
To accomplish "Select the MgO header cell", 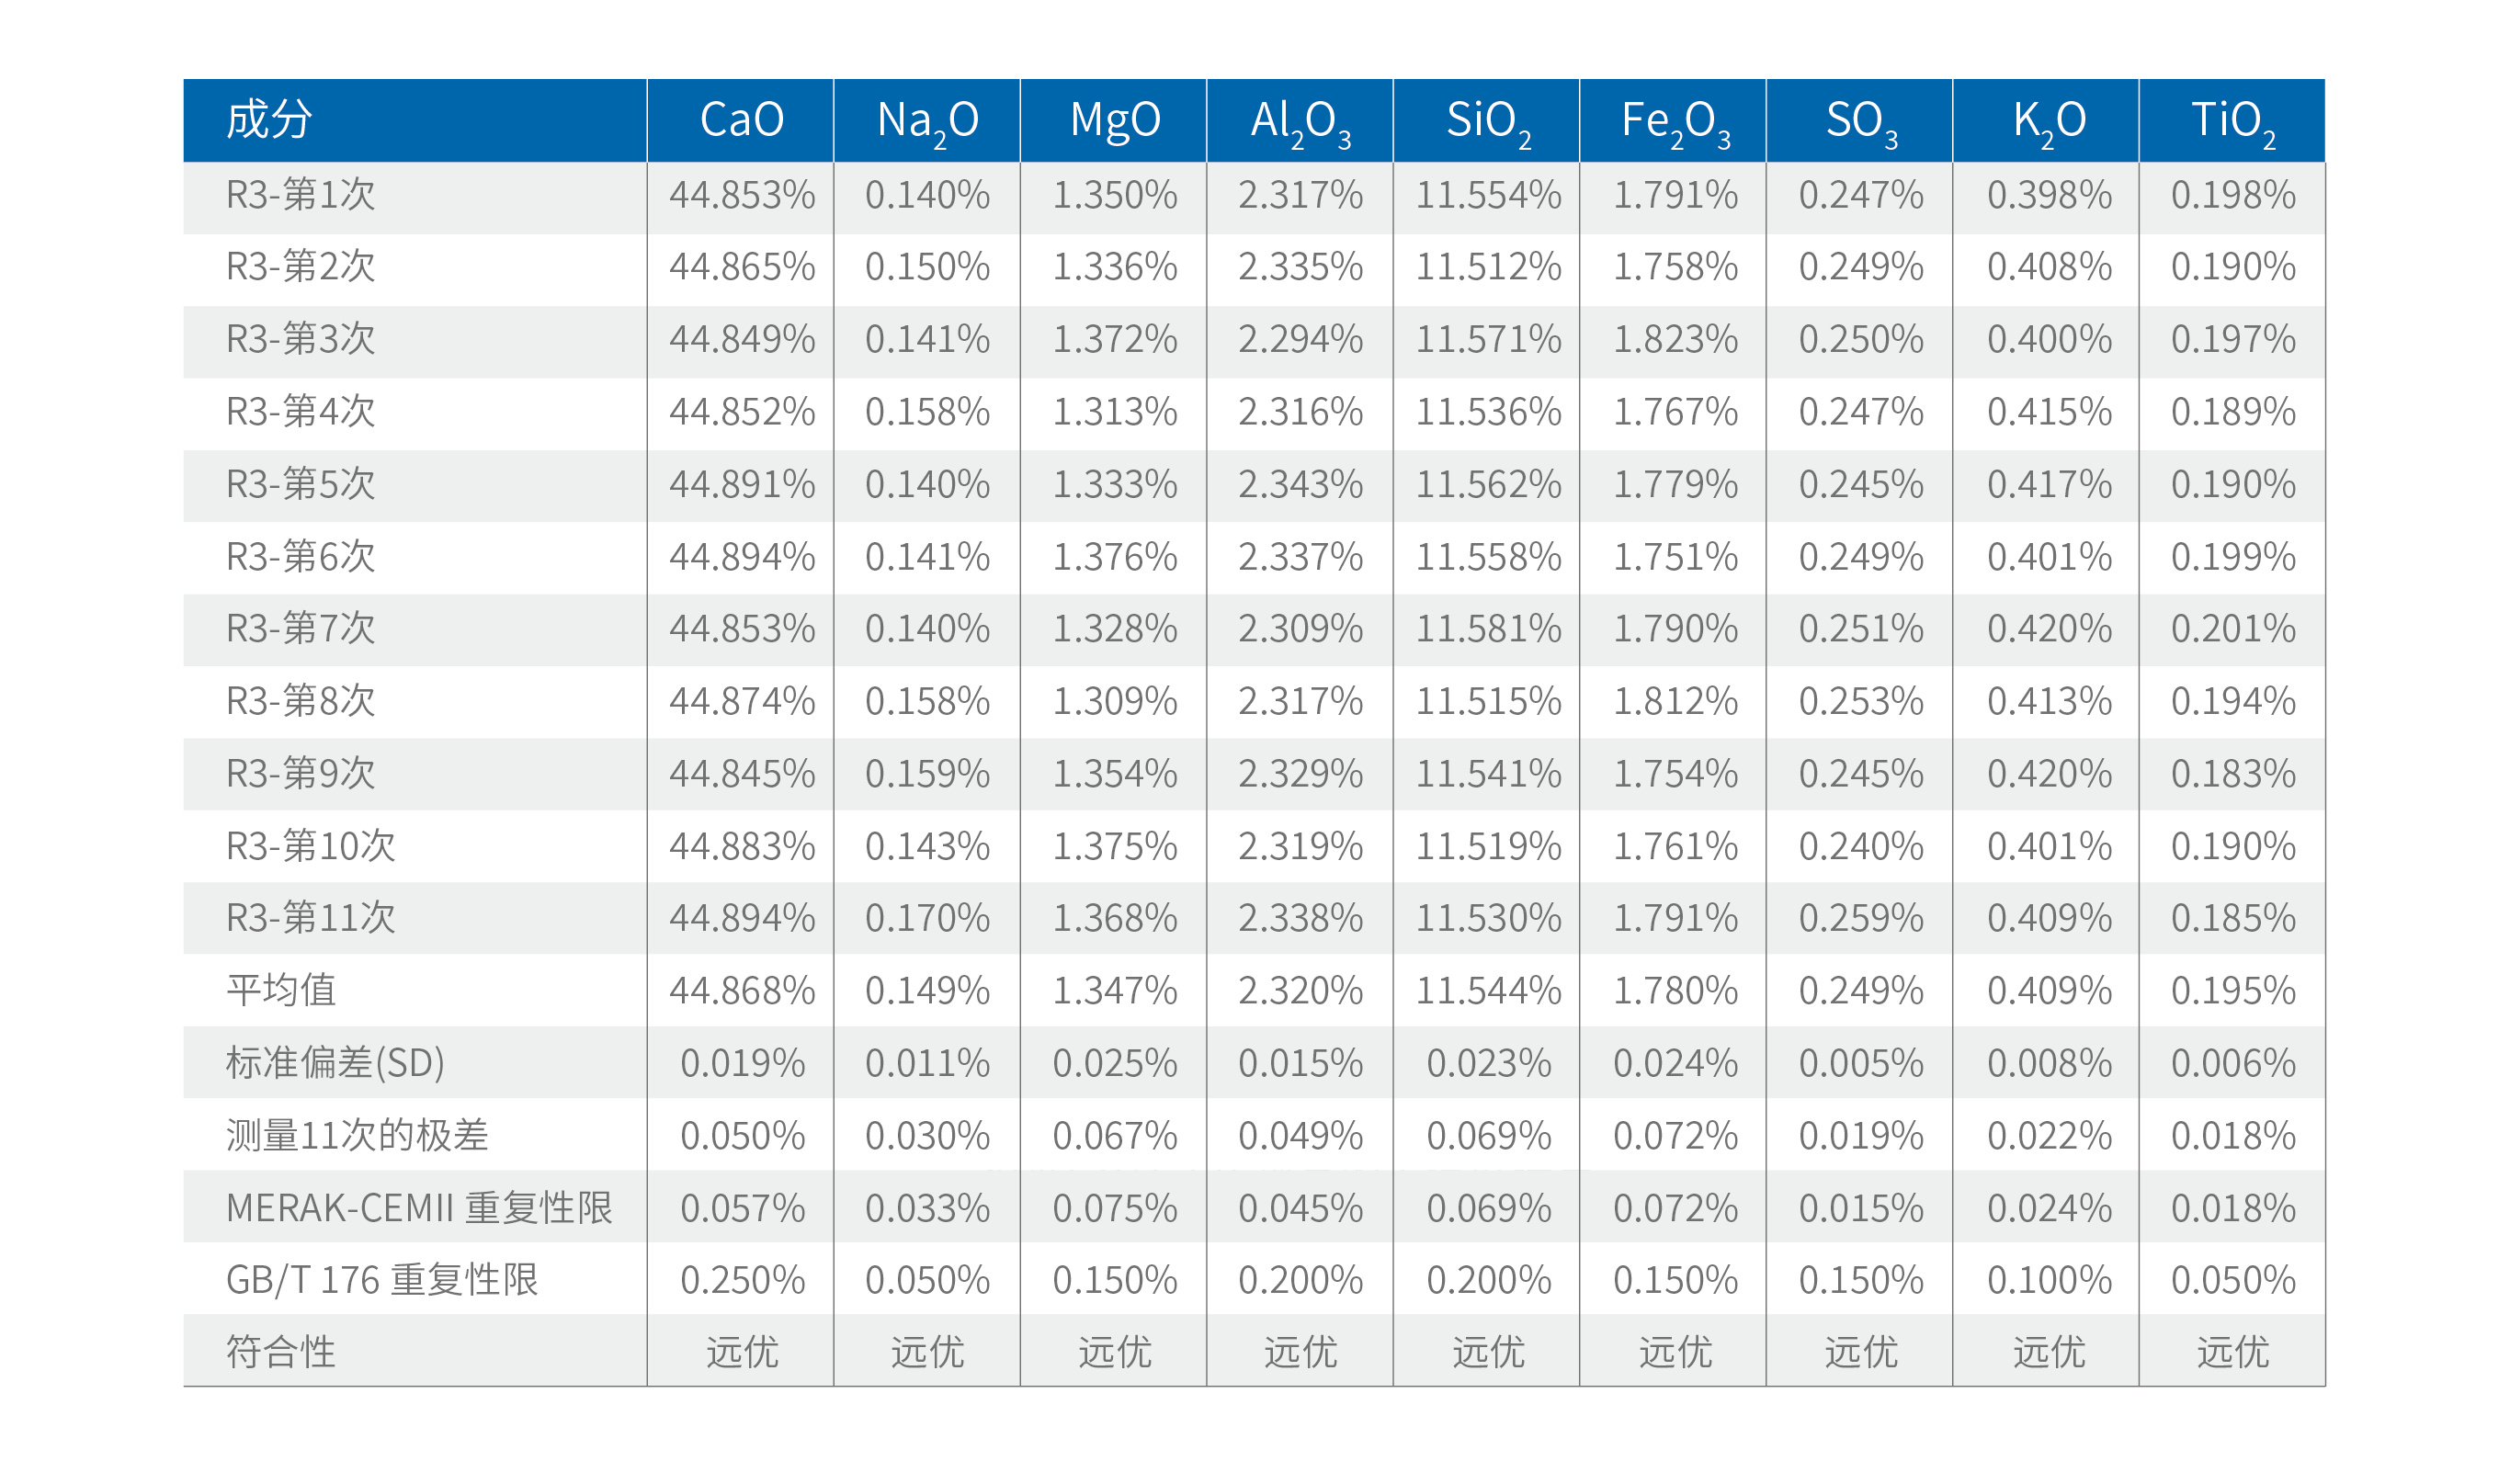I will (1114, 120).
